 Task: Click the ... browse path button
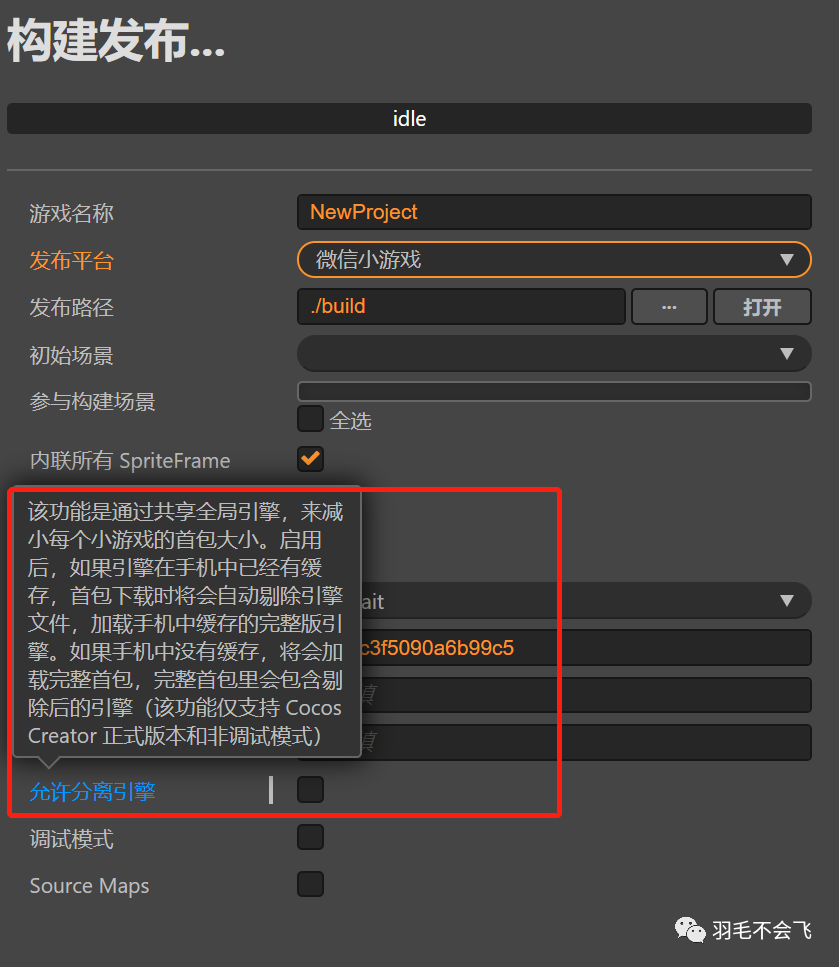coord(669,307)
